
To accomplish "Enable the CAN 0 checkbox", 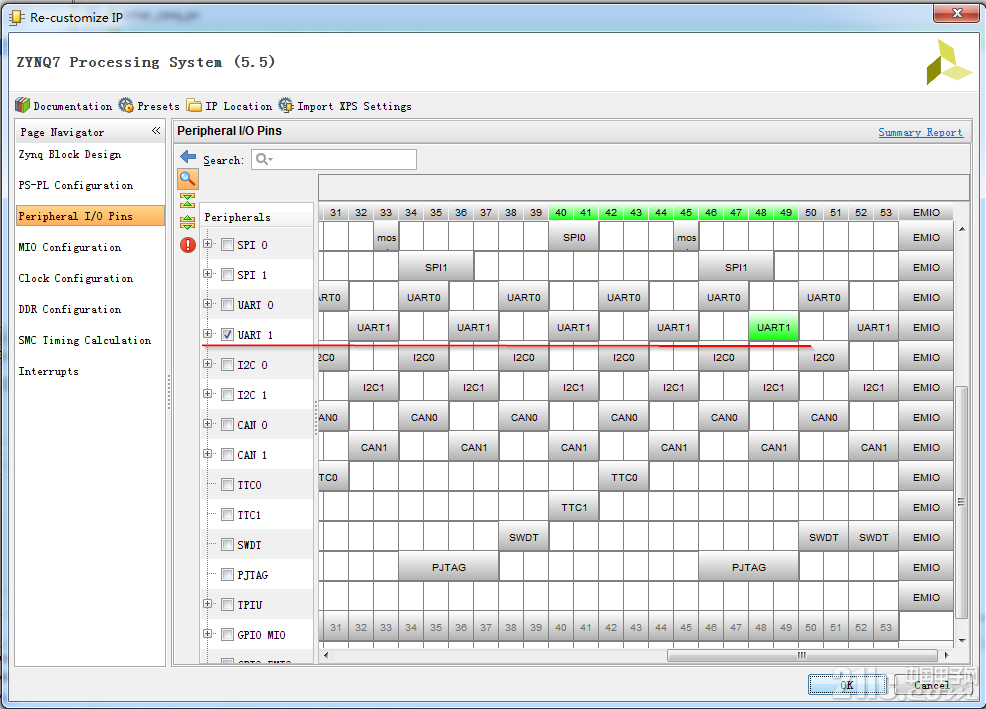I will pos(228,425).
